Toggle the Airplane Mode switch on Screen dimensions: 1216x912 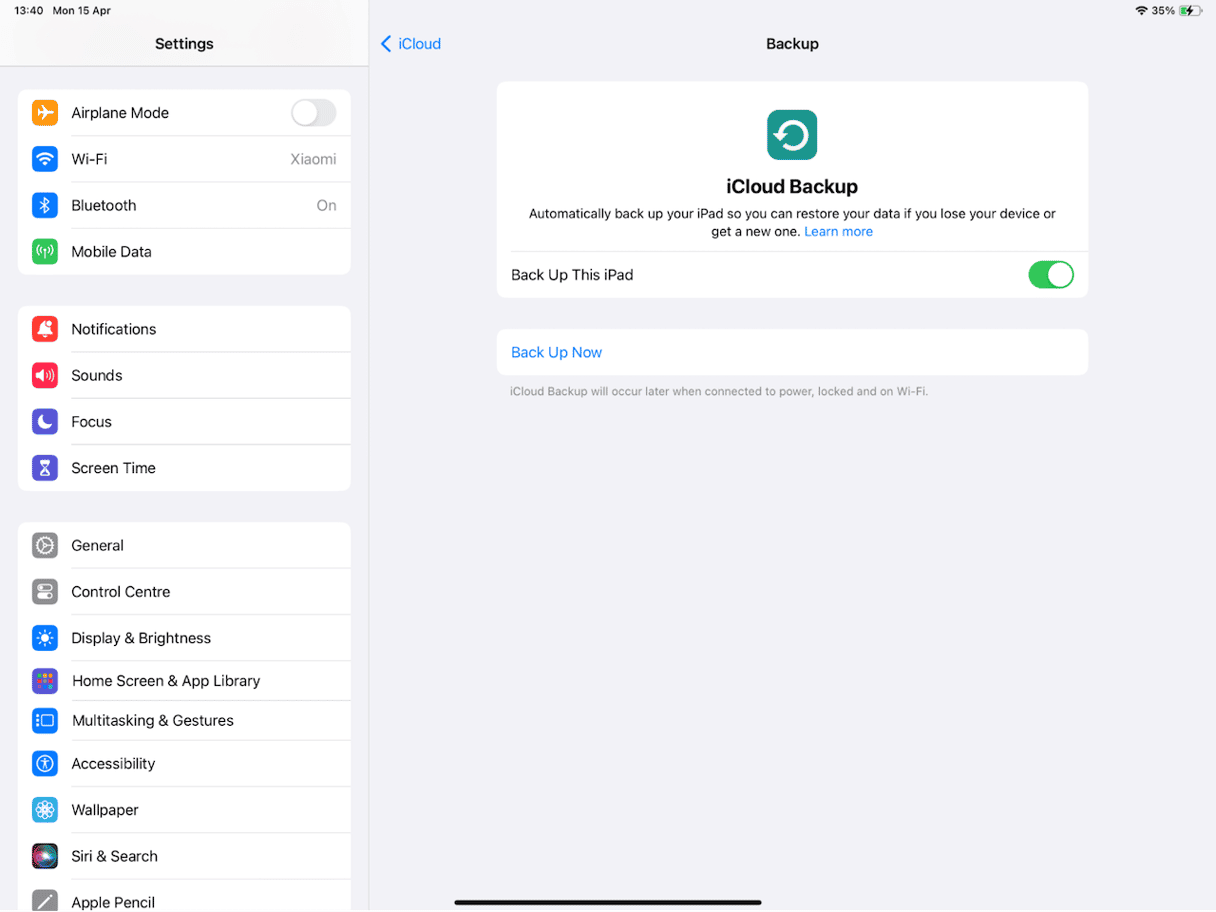pos(313,113)
